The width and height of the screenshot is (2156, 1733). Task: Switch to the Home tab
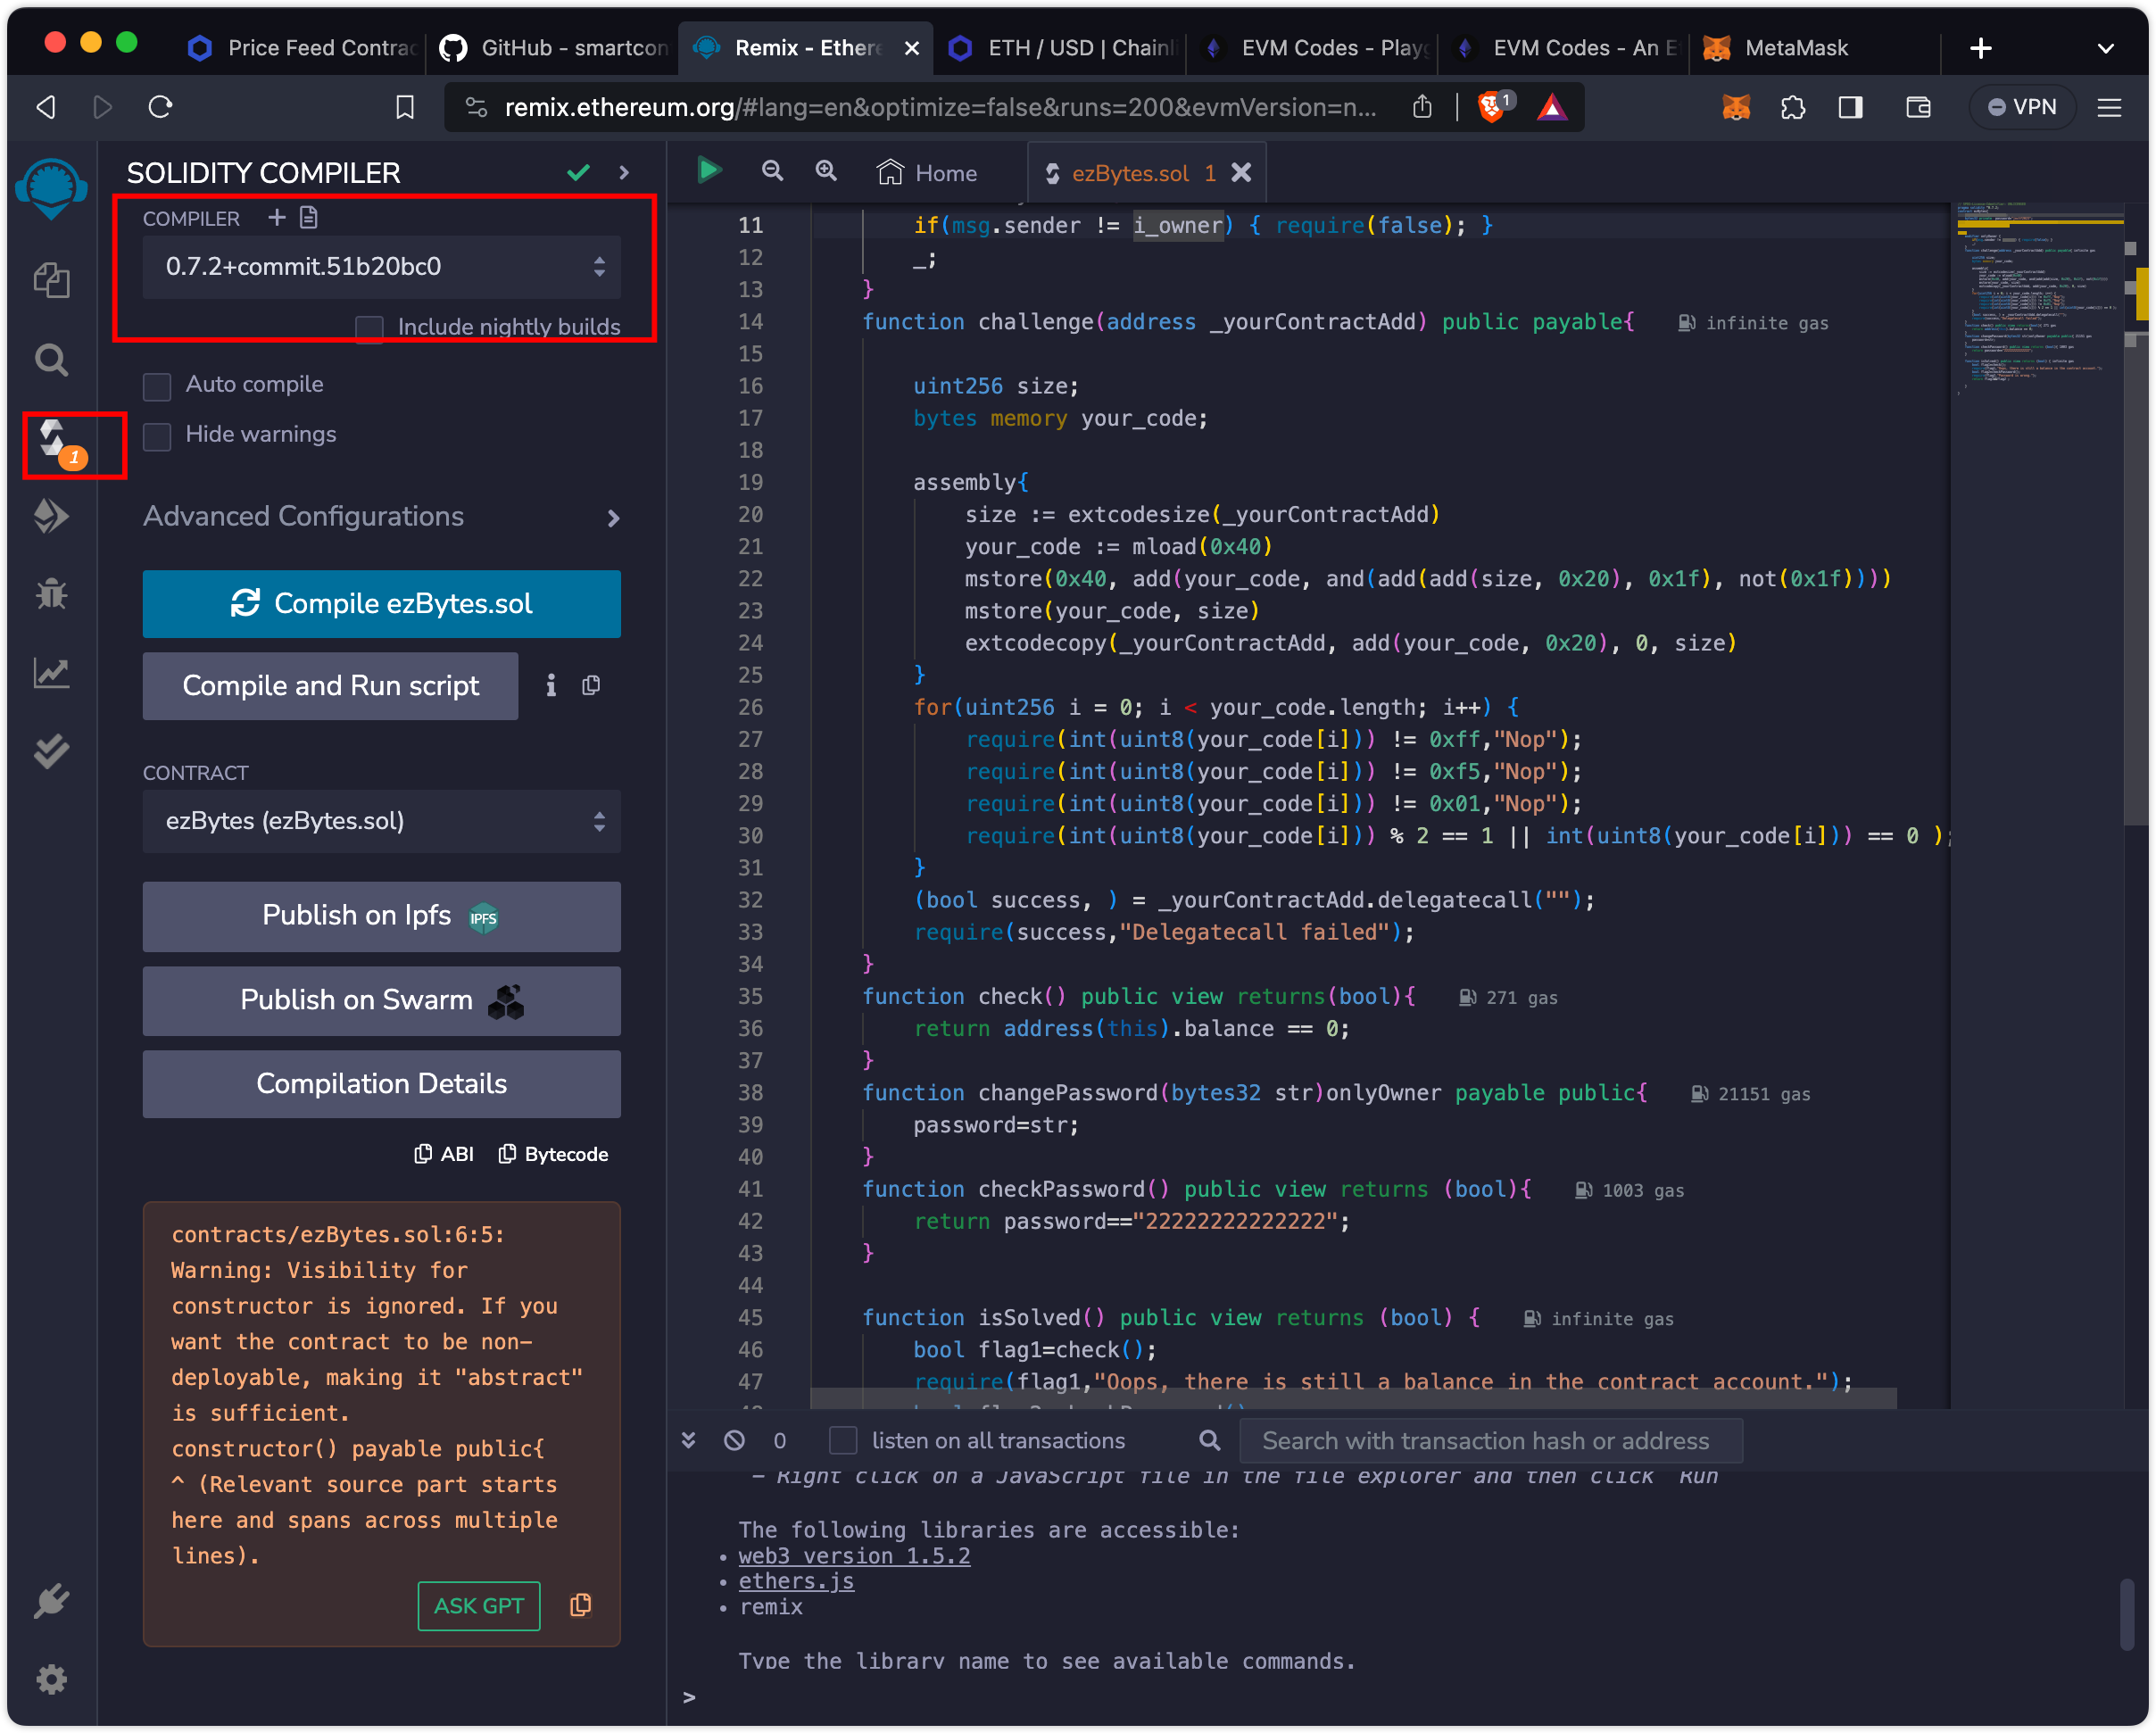tap(927, 173)
